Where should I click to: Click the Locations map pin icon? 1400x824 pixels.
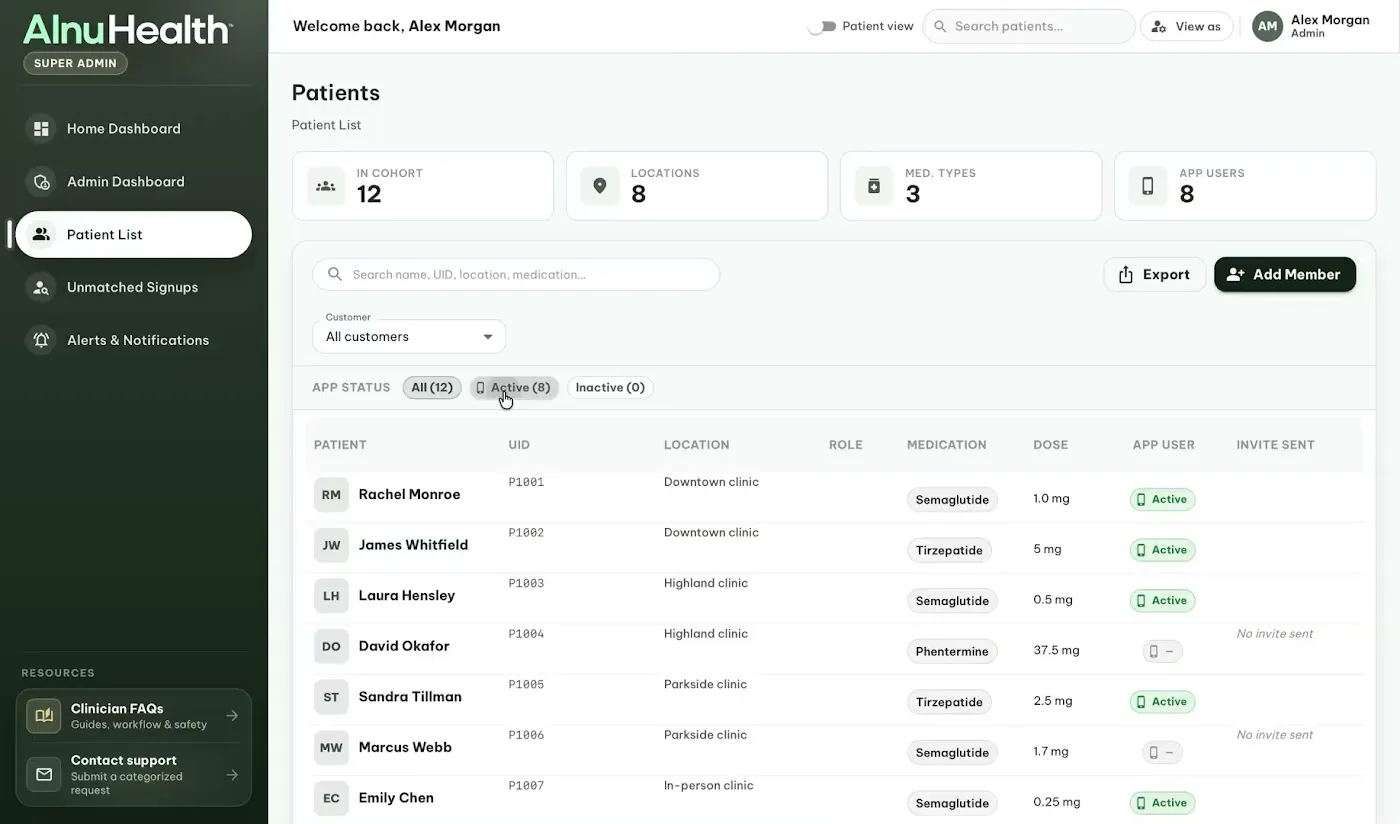pos(600,186)
